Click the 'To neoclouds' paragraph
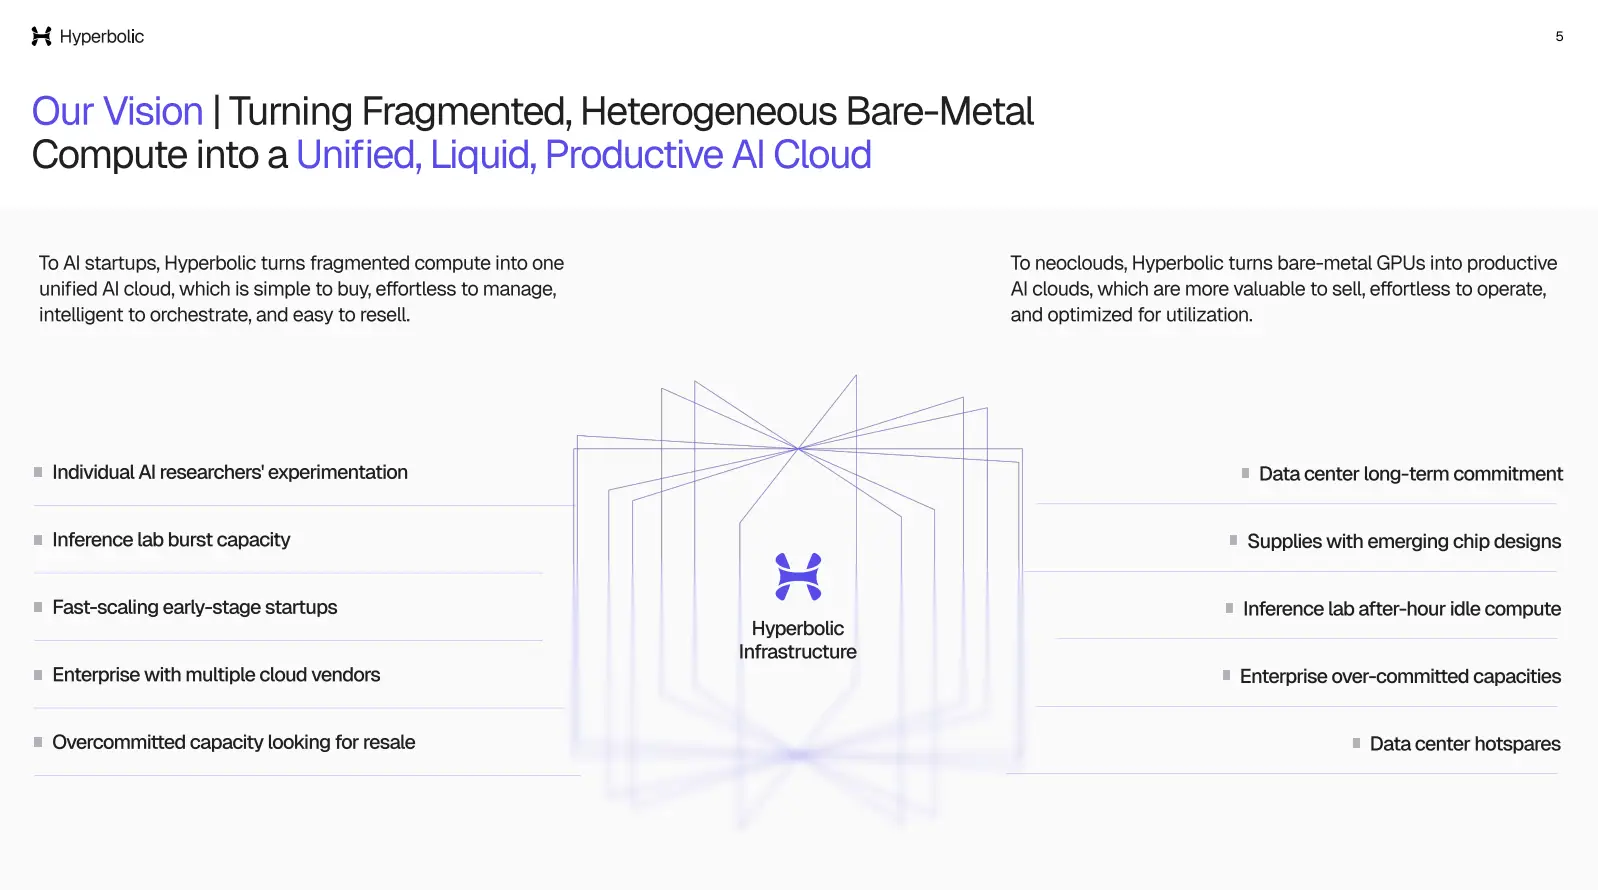This screenshot has width=1598, height=890. (x=1283, y=289)
